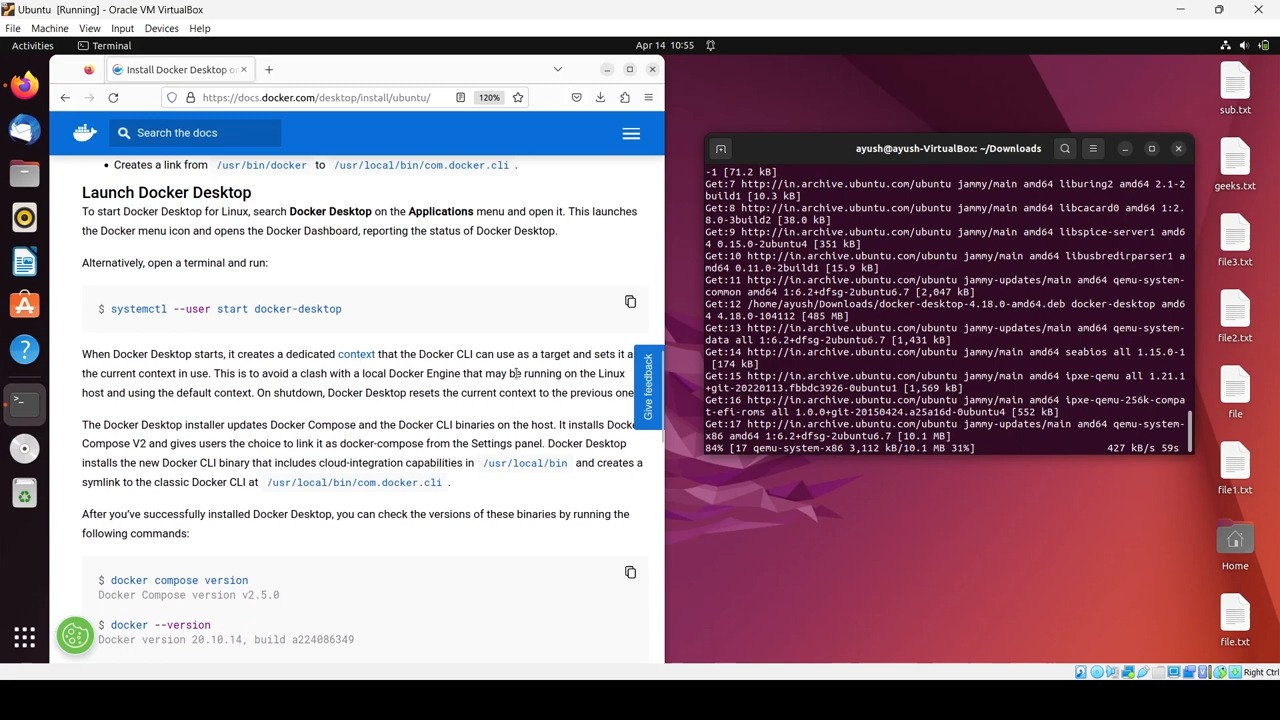Open the Give feedback side tab
Viewport: 1280px width, 720px height.
click(648, 386)
